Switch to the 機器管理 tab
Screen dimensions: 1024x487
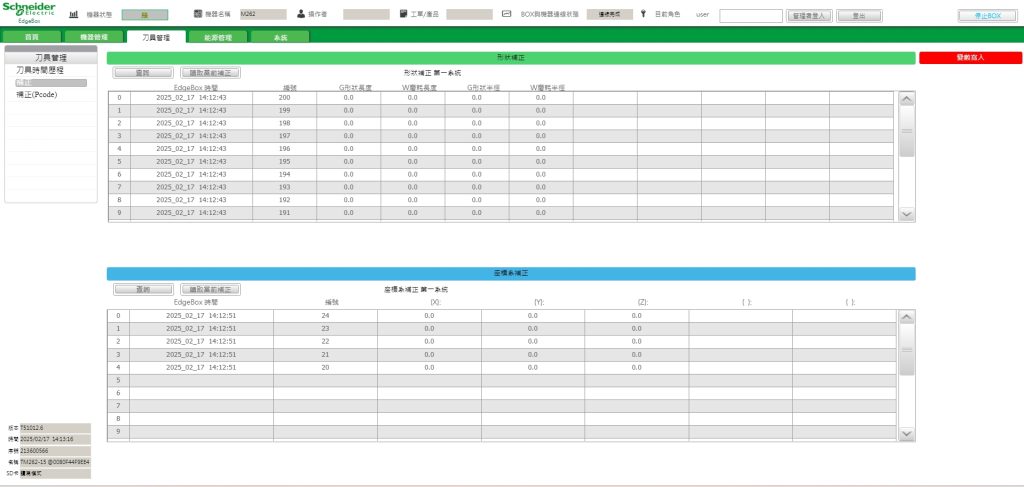(93, 37)
